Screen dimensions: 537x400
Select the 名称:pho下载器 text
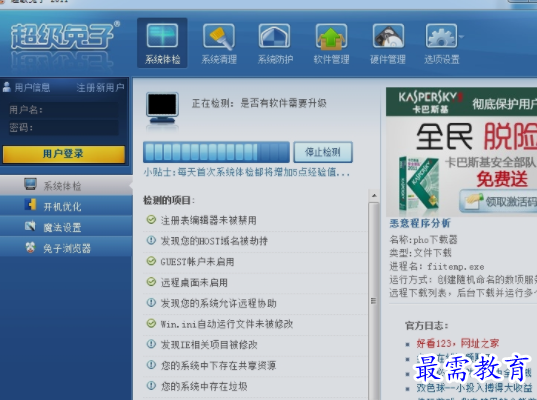click(423, 240)
